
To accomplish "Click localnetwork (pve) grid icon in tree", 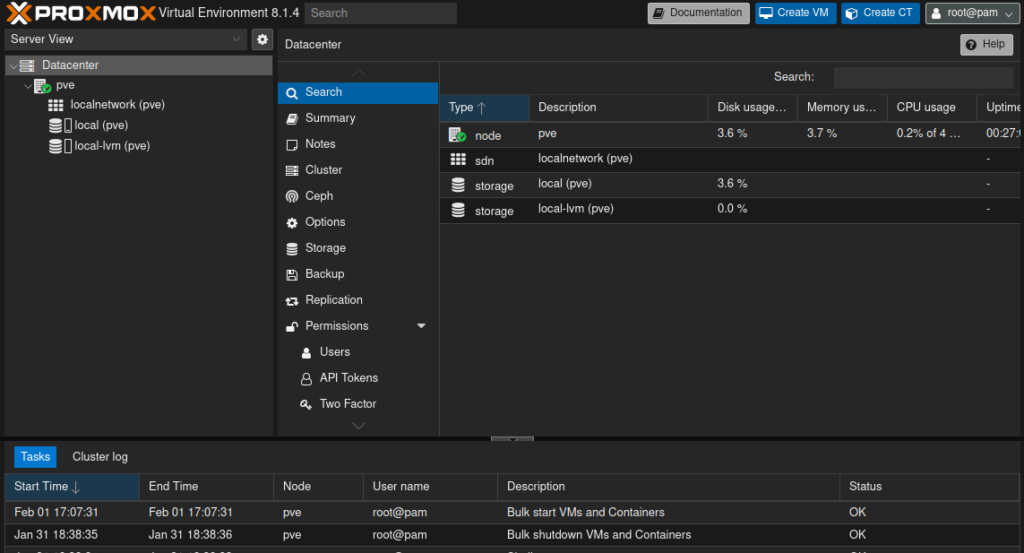I will [56, 105].
